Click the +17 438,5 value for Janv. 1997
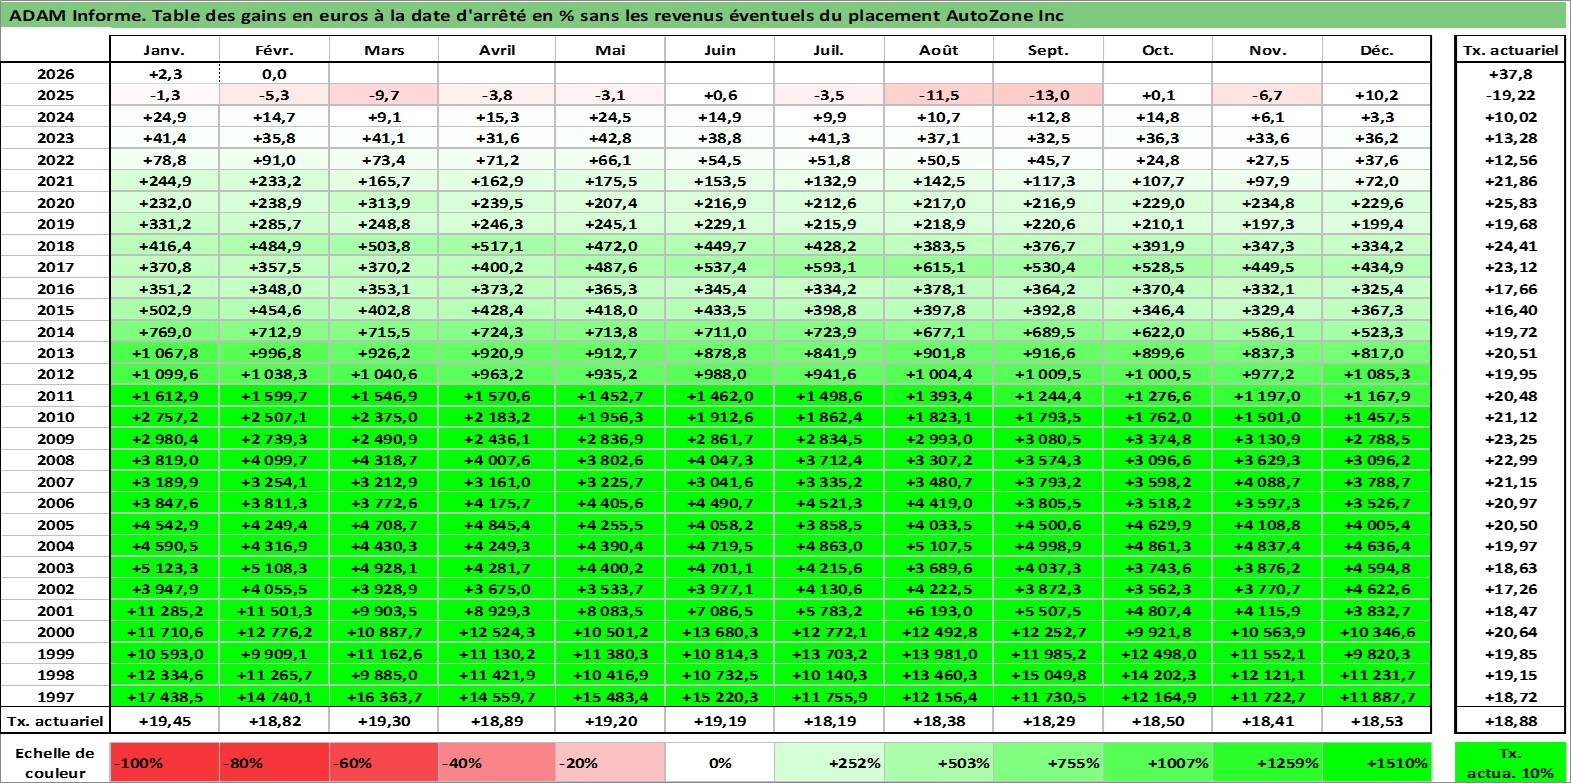 [164, 697]
